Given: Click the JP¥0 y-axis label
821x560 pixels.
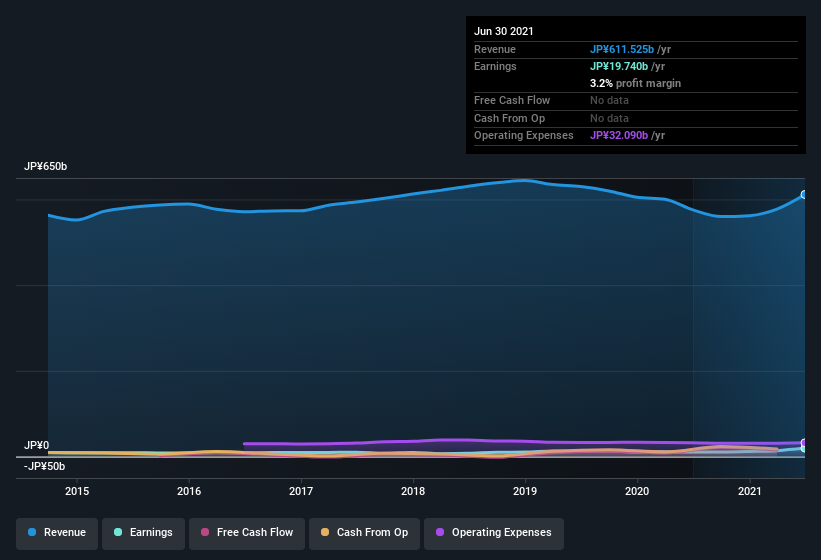Looking at the screenshot, I should (36, 445).
